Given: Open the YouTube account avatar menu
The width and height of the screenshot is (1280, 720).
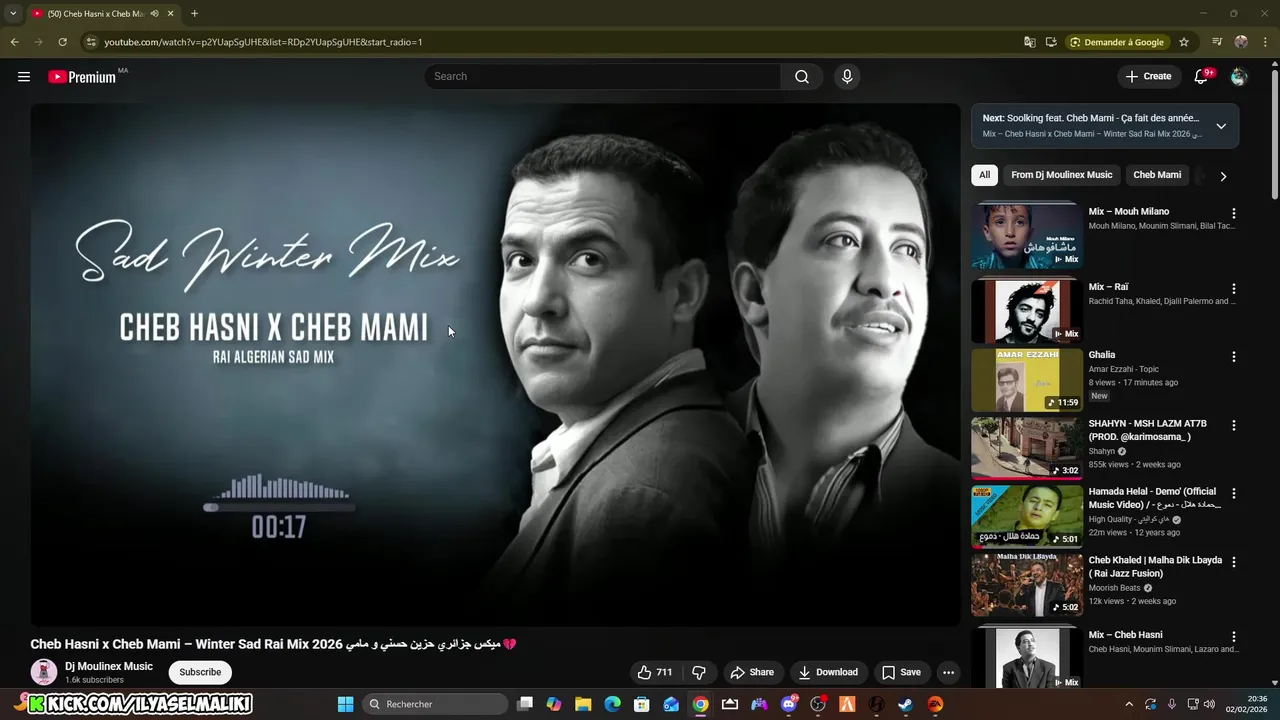Looking at the screenshot, I should click(x=1239, y=76).
